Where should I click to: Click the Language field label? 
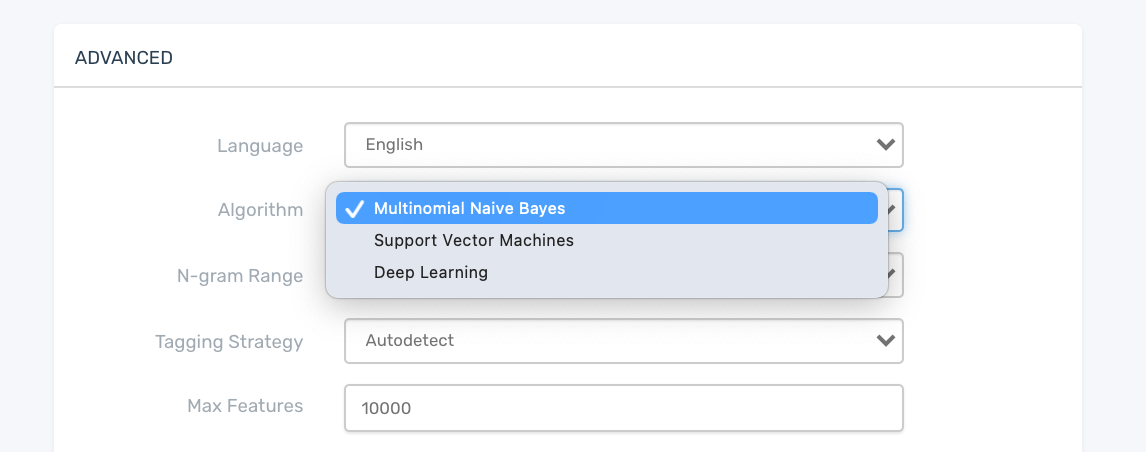[260, 146]
